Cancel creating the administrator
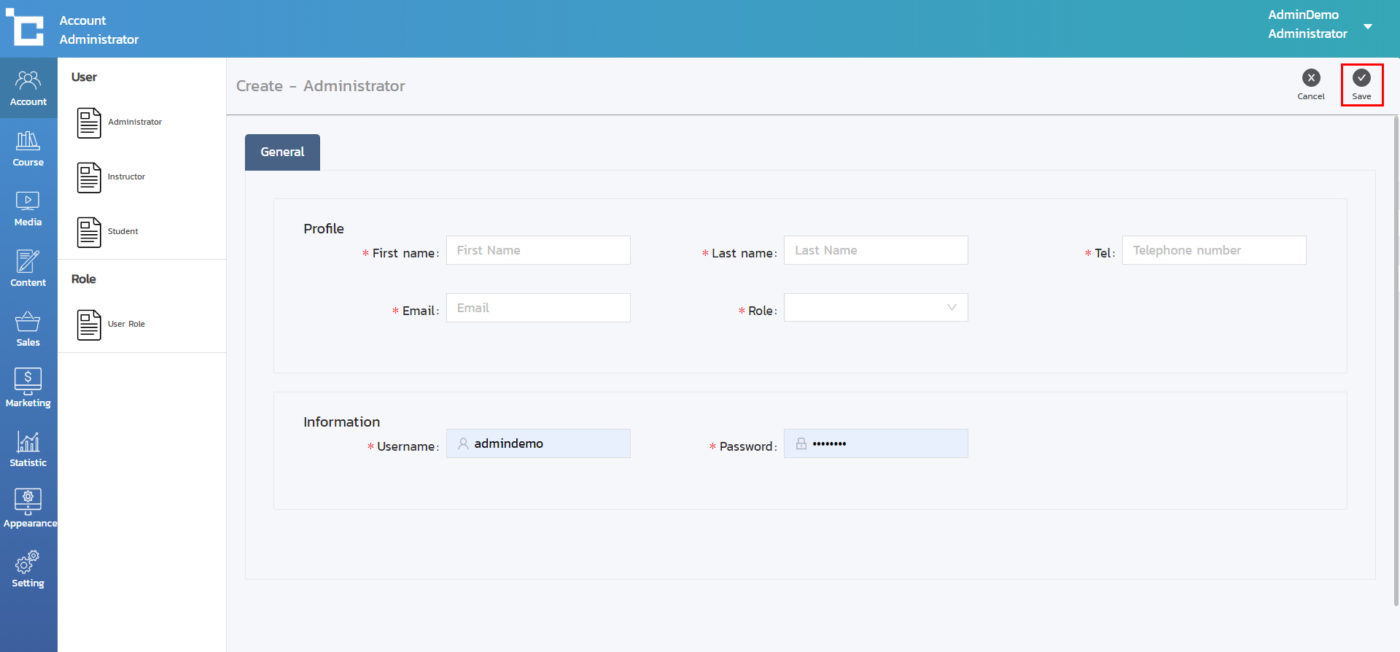The height and width of the screenshot is (652, 1400). click(1310, 84)
